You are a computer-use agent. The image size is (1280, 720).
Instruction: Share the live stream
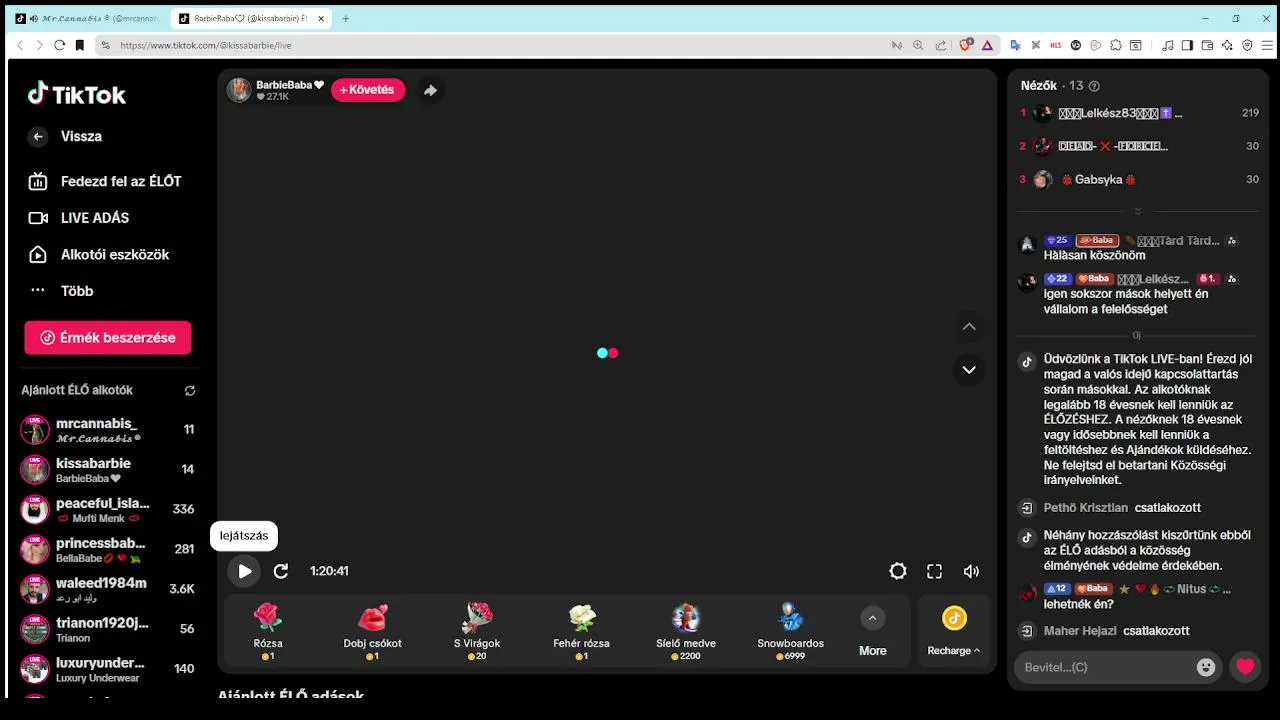pos(430,90)
